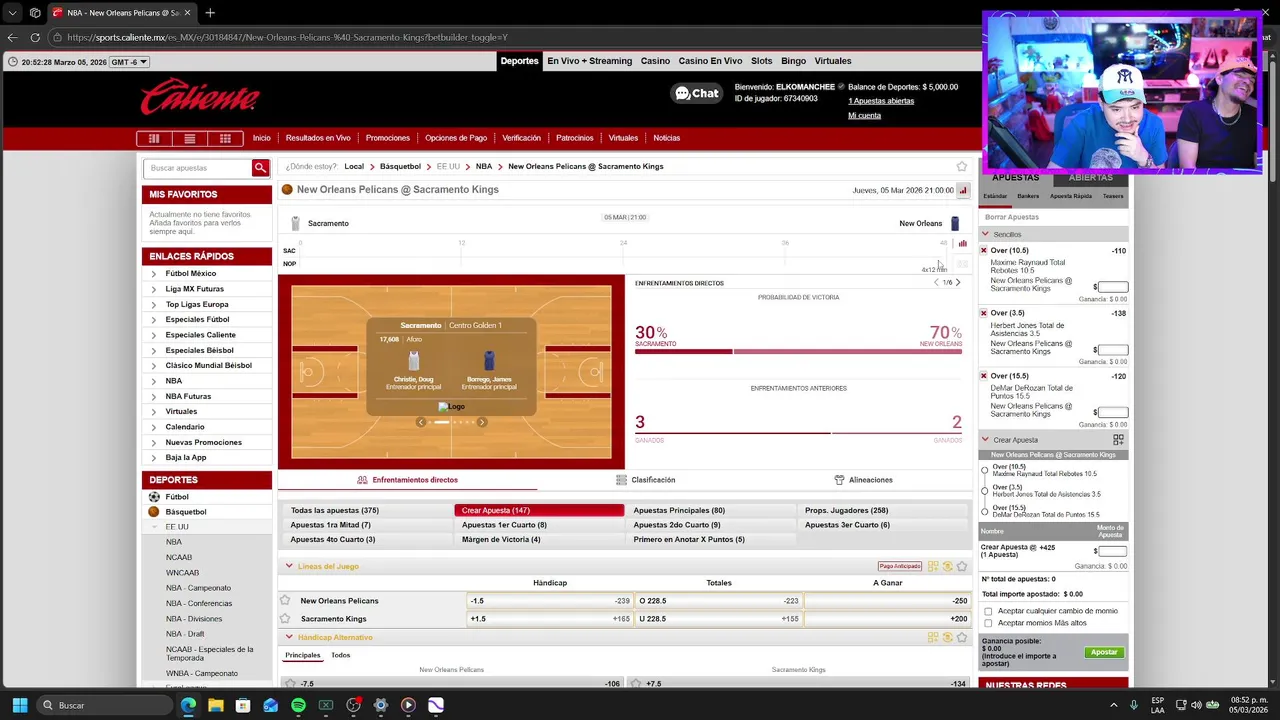Select radio for Maxime Raynaud Over 10.5 leg

pos(985,470)
